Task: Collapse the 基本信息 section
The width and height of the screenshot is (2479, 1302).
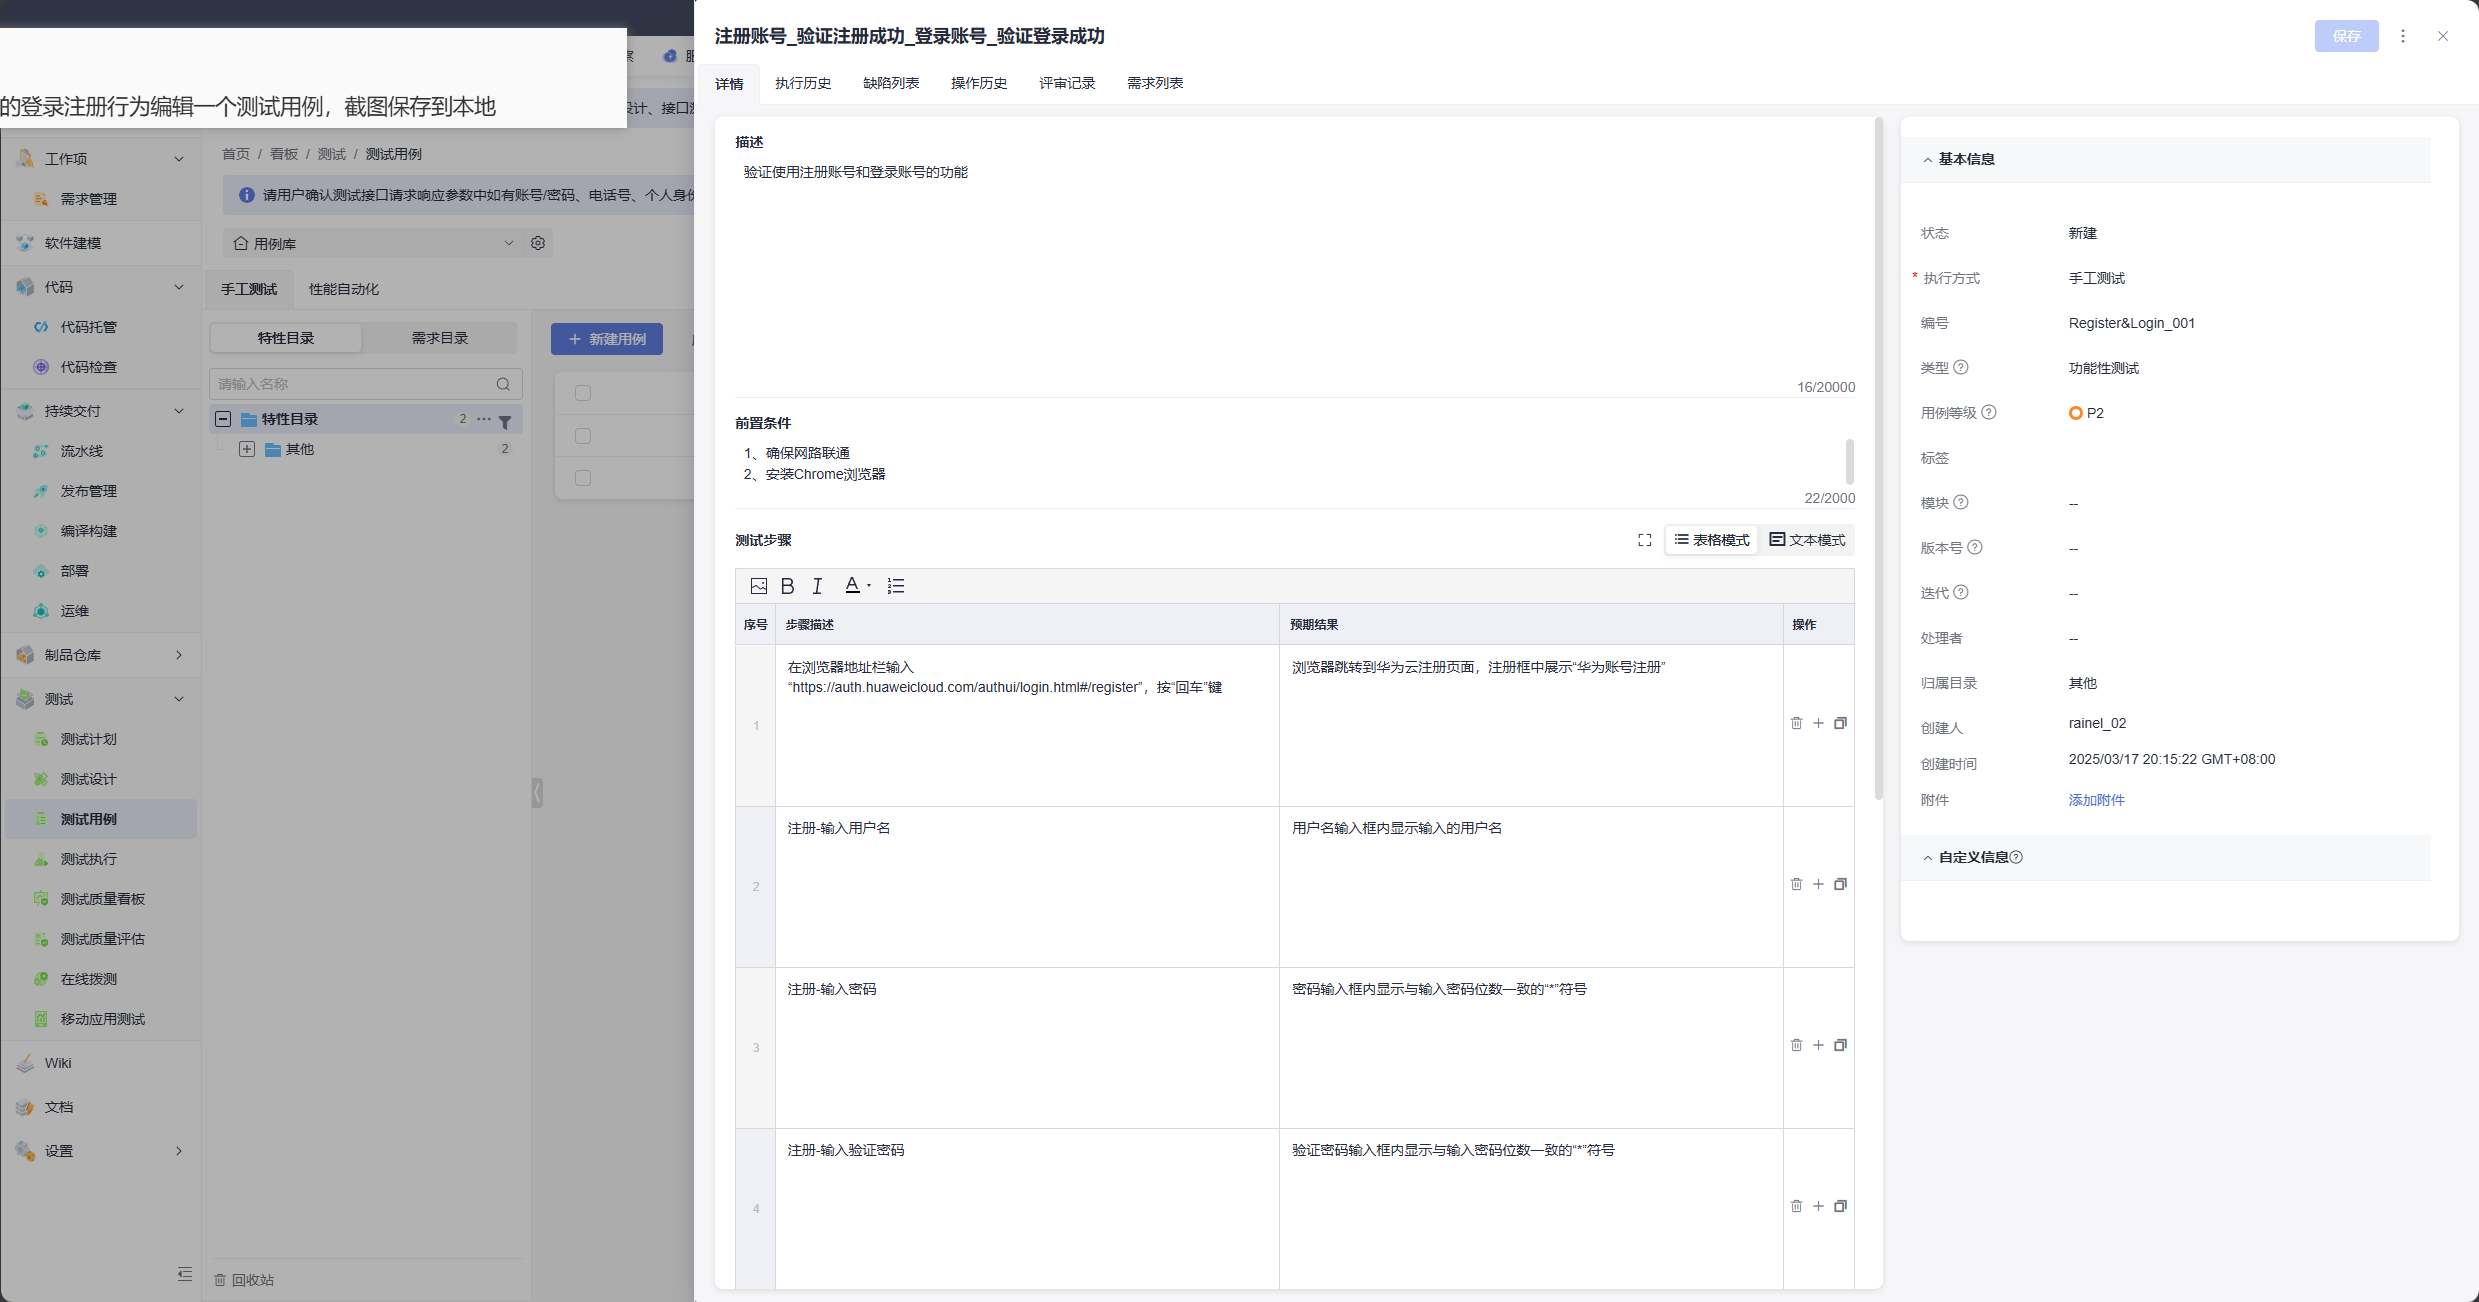Action: [x=1928, y=160]
